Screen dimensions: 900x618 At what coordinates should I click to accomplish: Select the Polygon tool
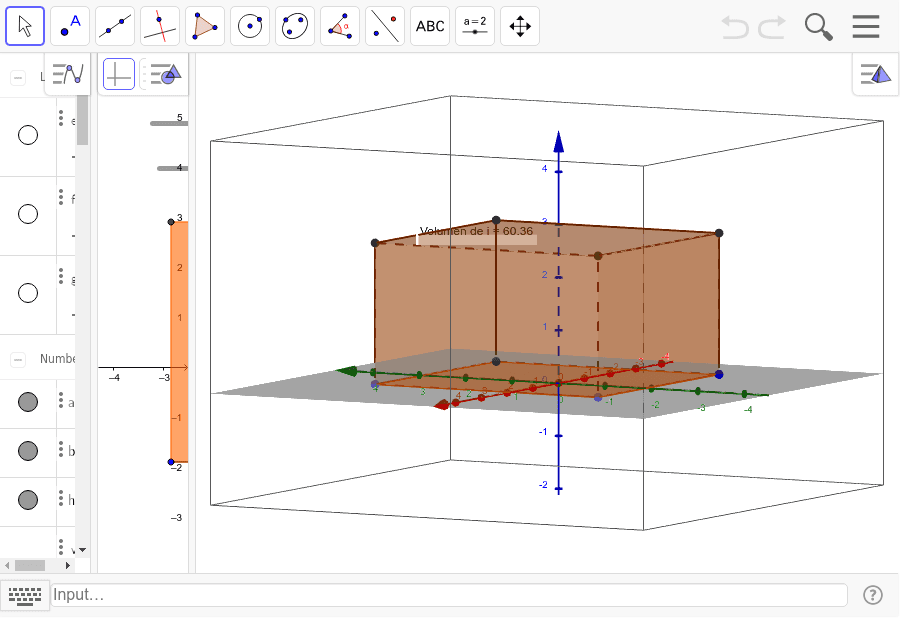pyautogui.click(x=205, y=26)
